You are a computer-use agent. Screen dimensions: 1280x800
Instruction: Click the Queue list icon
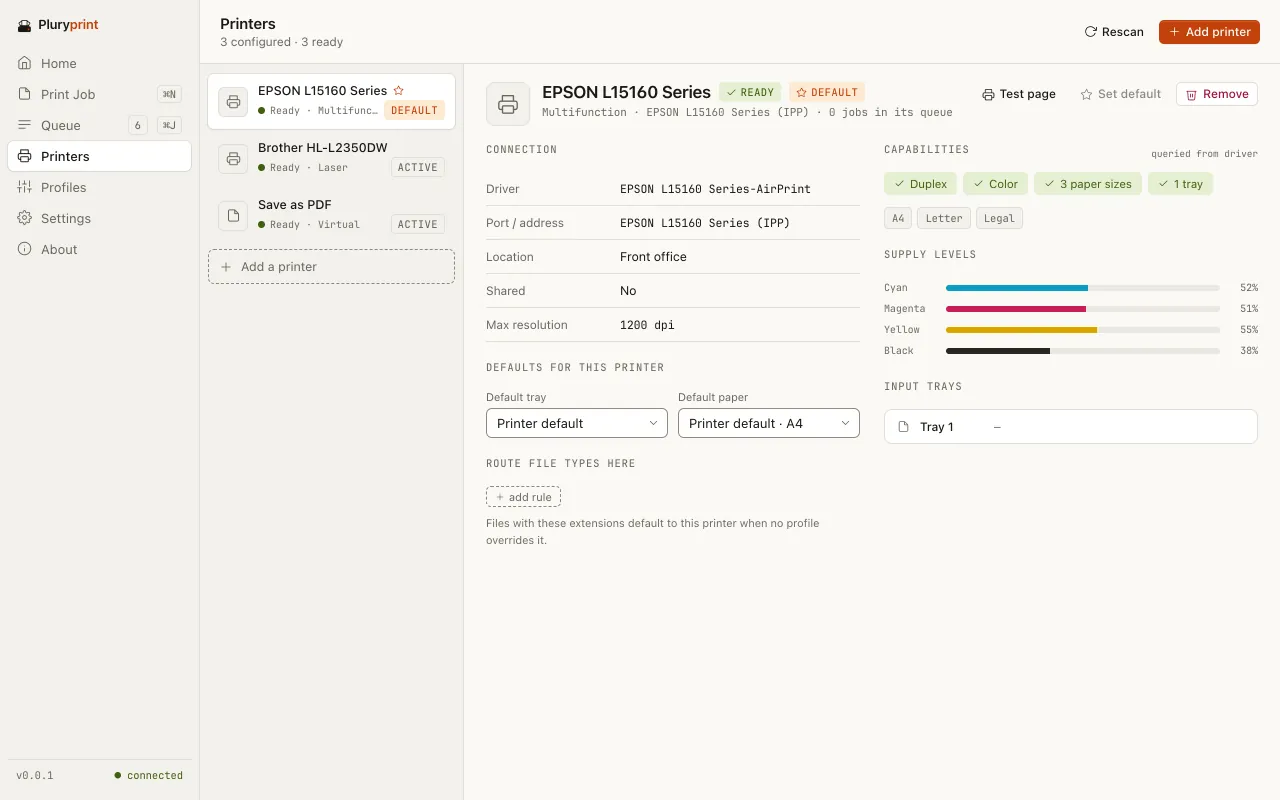(x=24, y=125)
